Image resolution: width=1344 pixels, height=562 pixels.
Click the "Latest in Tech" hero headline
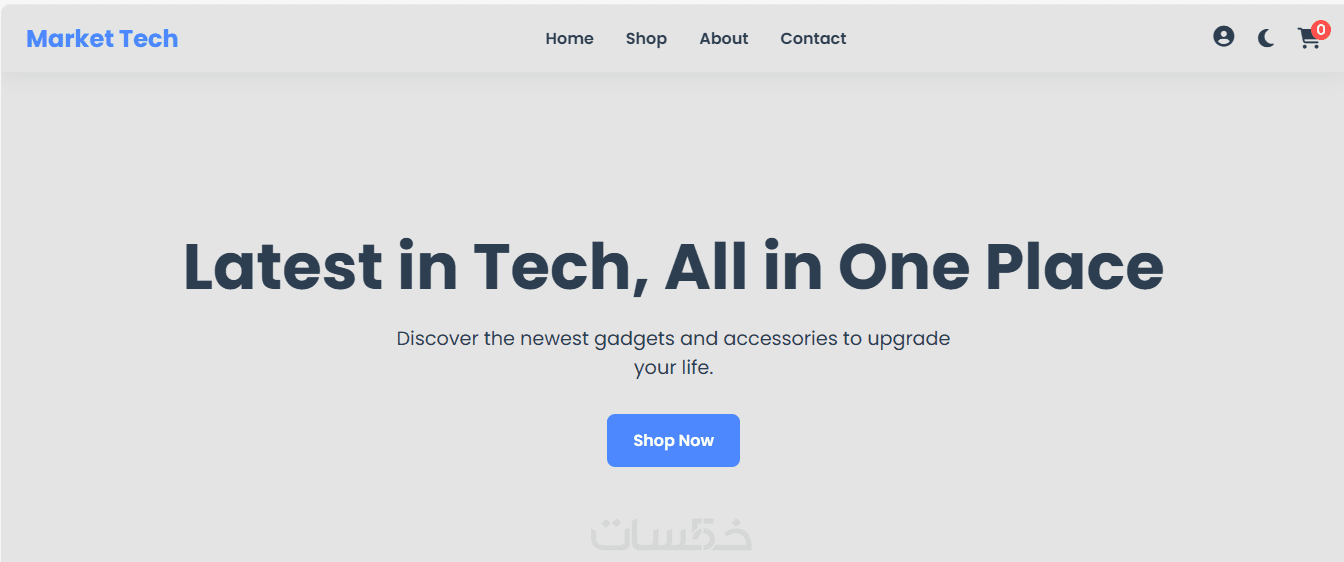tap(673, 267)
